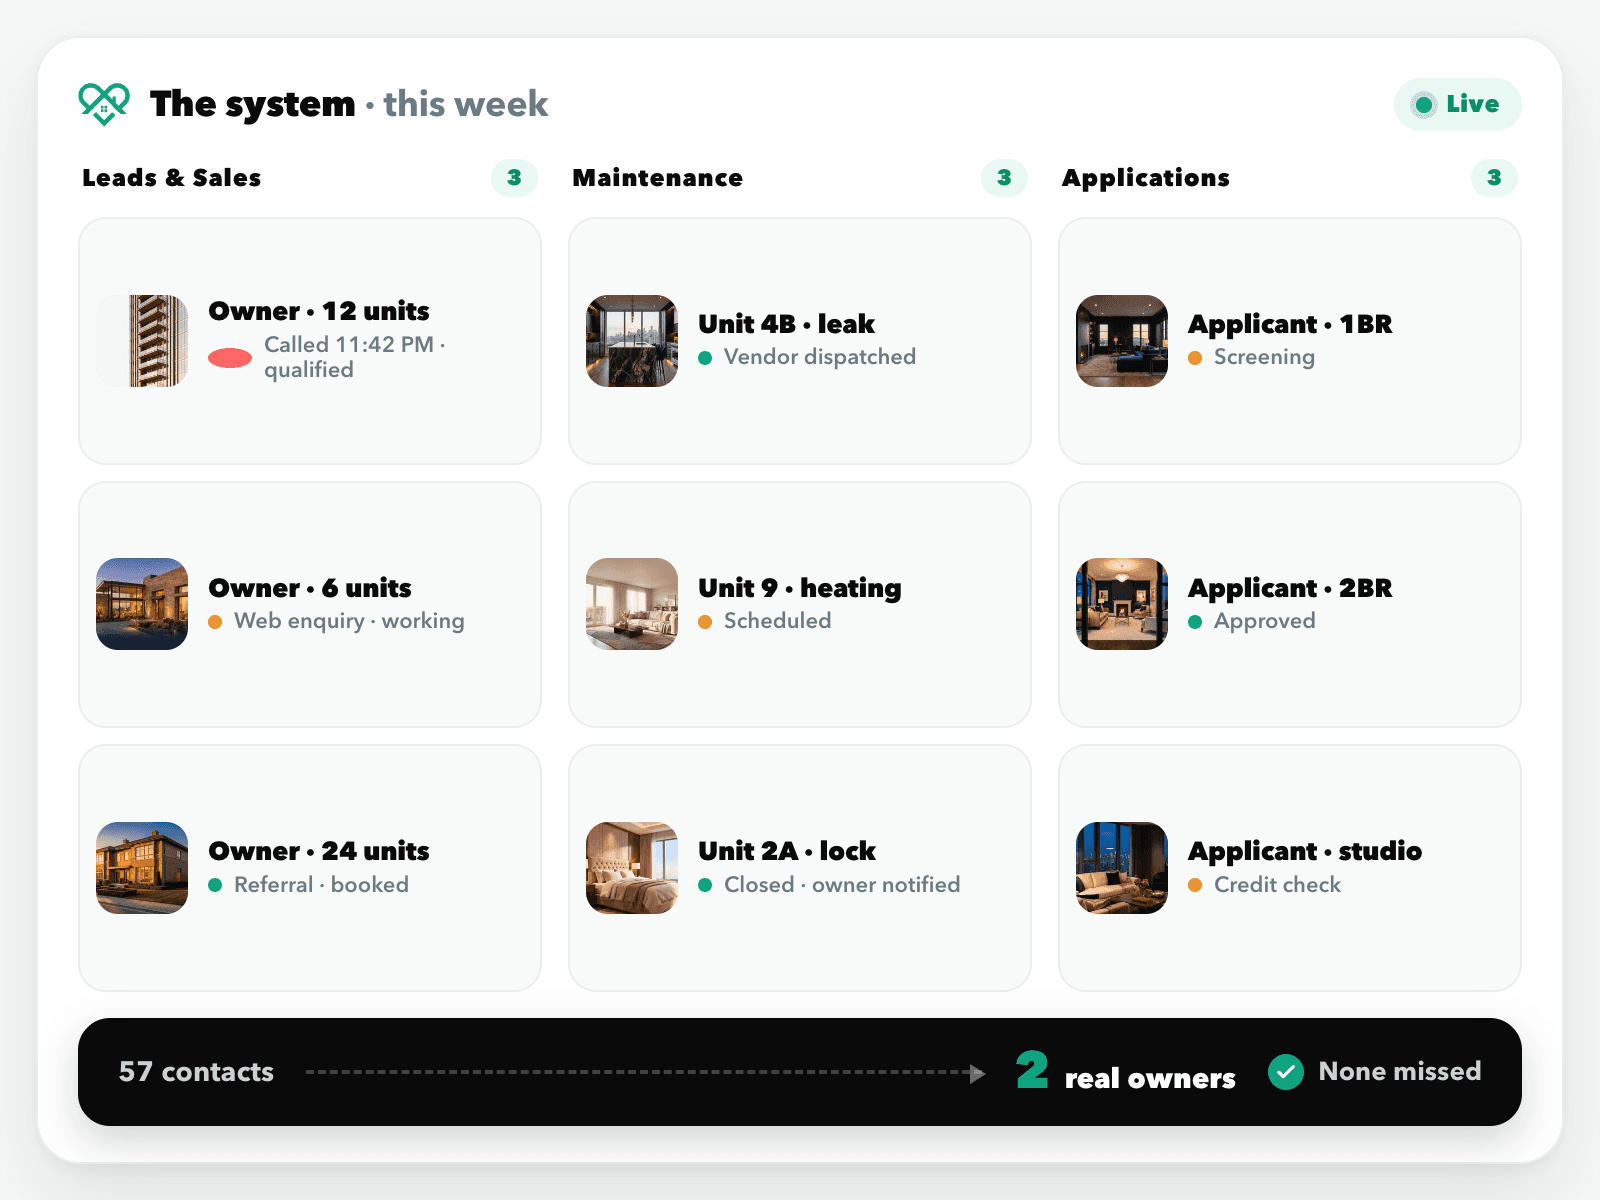1600x1200 pixels.
Task: Click the green dot beside Closed owner notified
Action: tap(705, 885)
